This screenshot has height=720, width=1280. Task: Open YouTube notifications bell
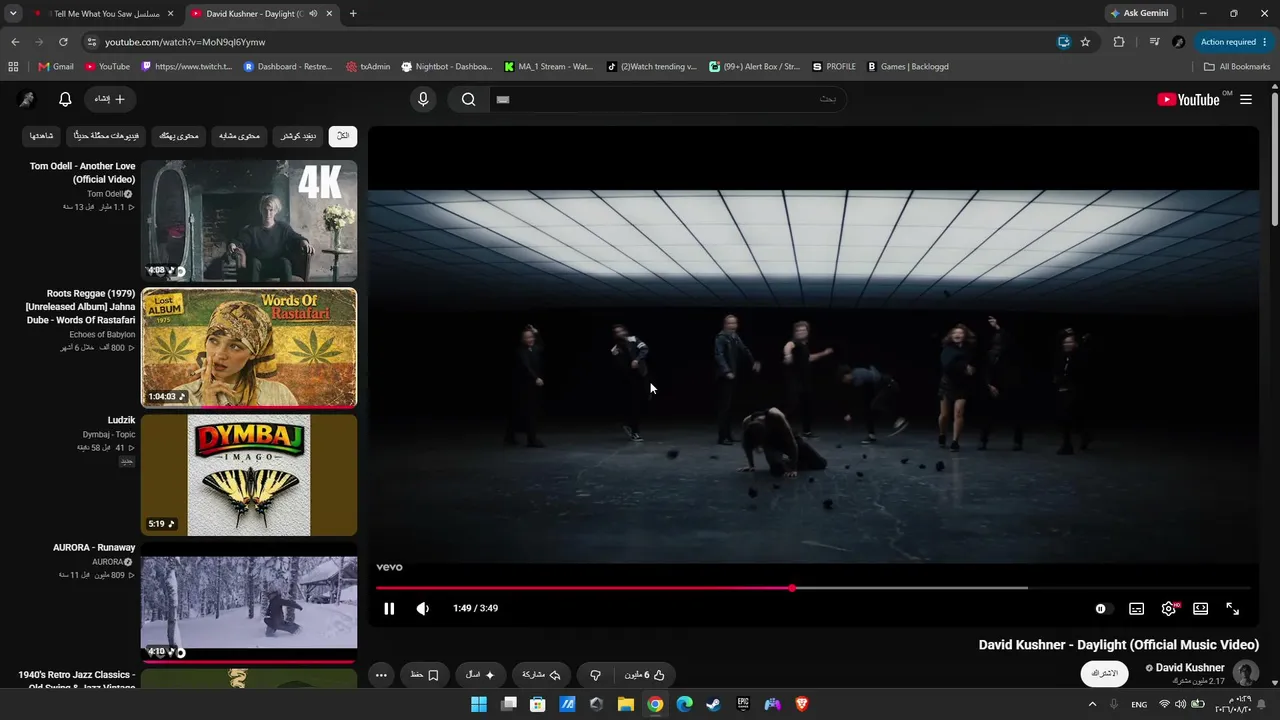coord(65,99)
